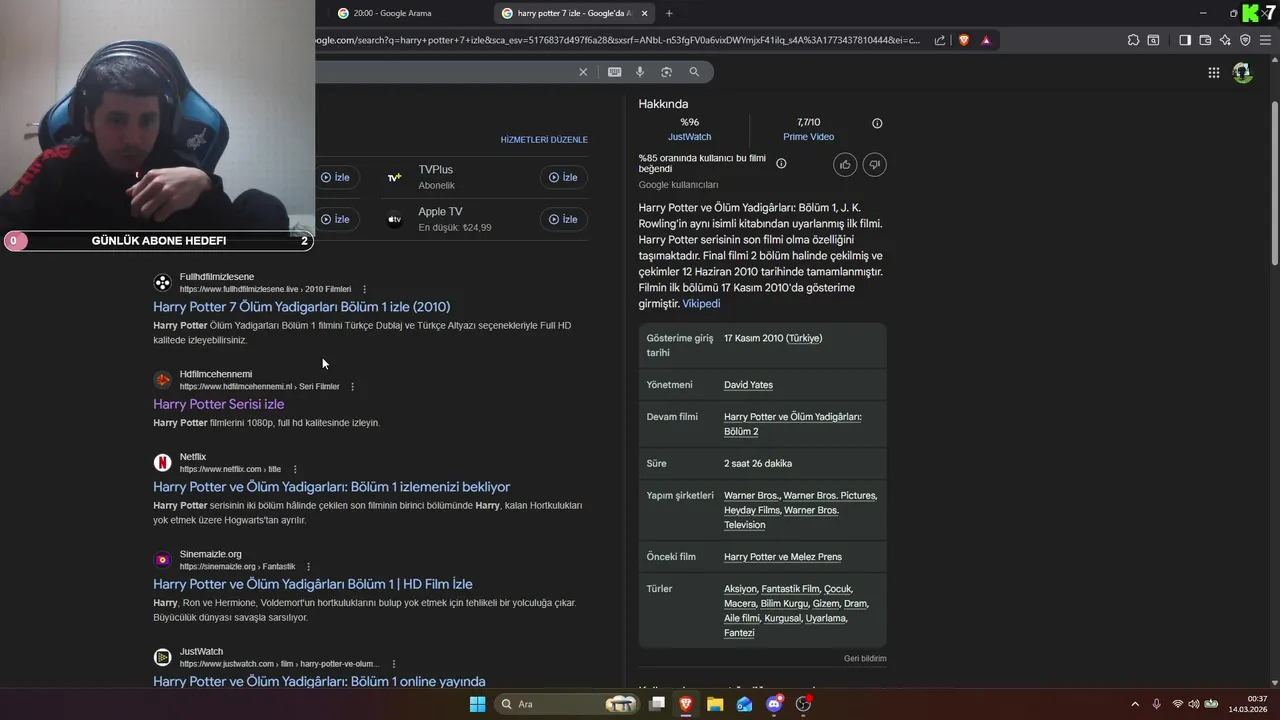Open the Fantastik Film genre link
This screenshot has width=1280, height=720.
790,589
